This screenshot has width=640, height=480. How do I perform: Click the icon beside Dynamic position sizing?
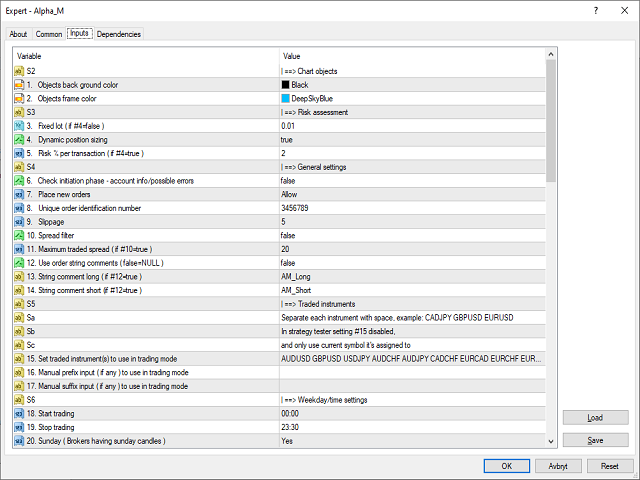pos(19,140)
